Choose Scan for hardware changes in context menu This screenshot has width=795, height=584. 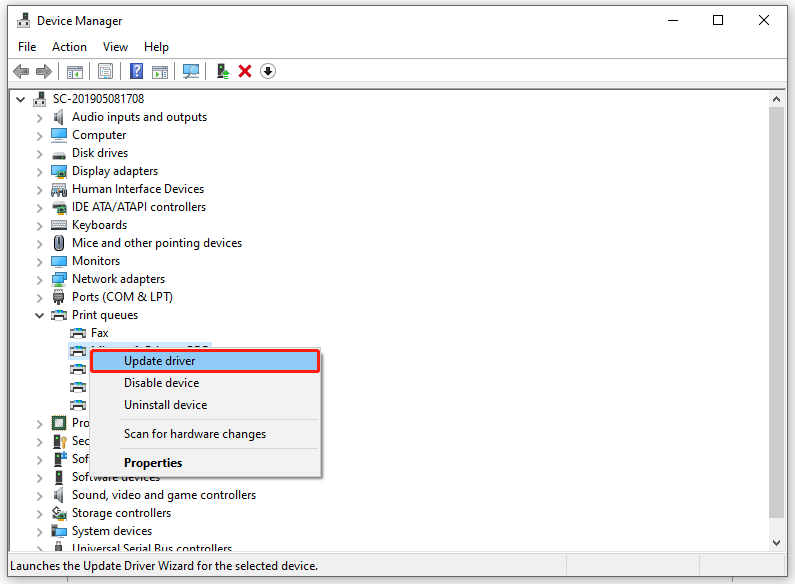coord(205,434)
